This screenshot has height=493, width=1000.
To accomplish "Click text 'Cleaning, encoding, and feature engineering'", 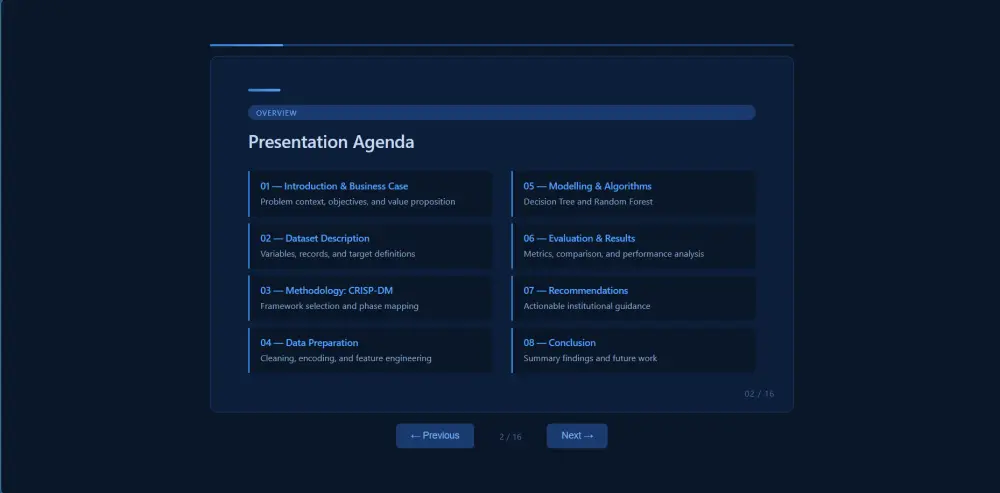I will pyautogui.click(x=346, y=358).
